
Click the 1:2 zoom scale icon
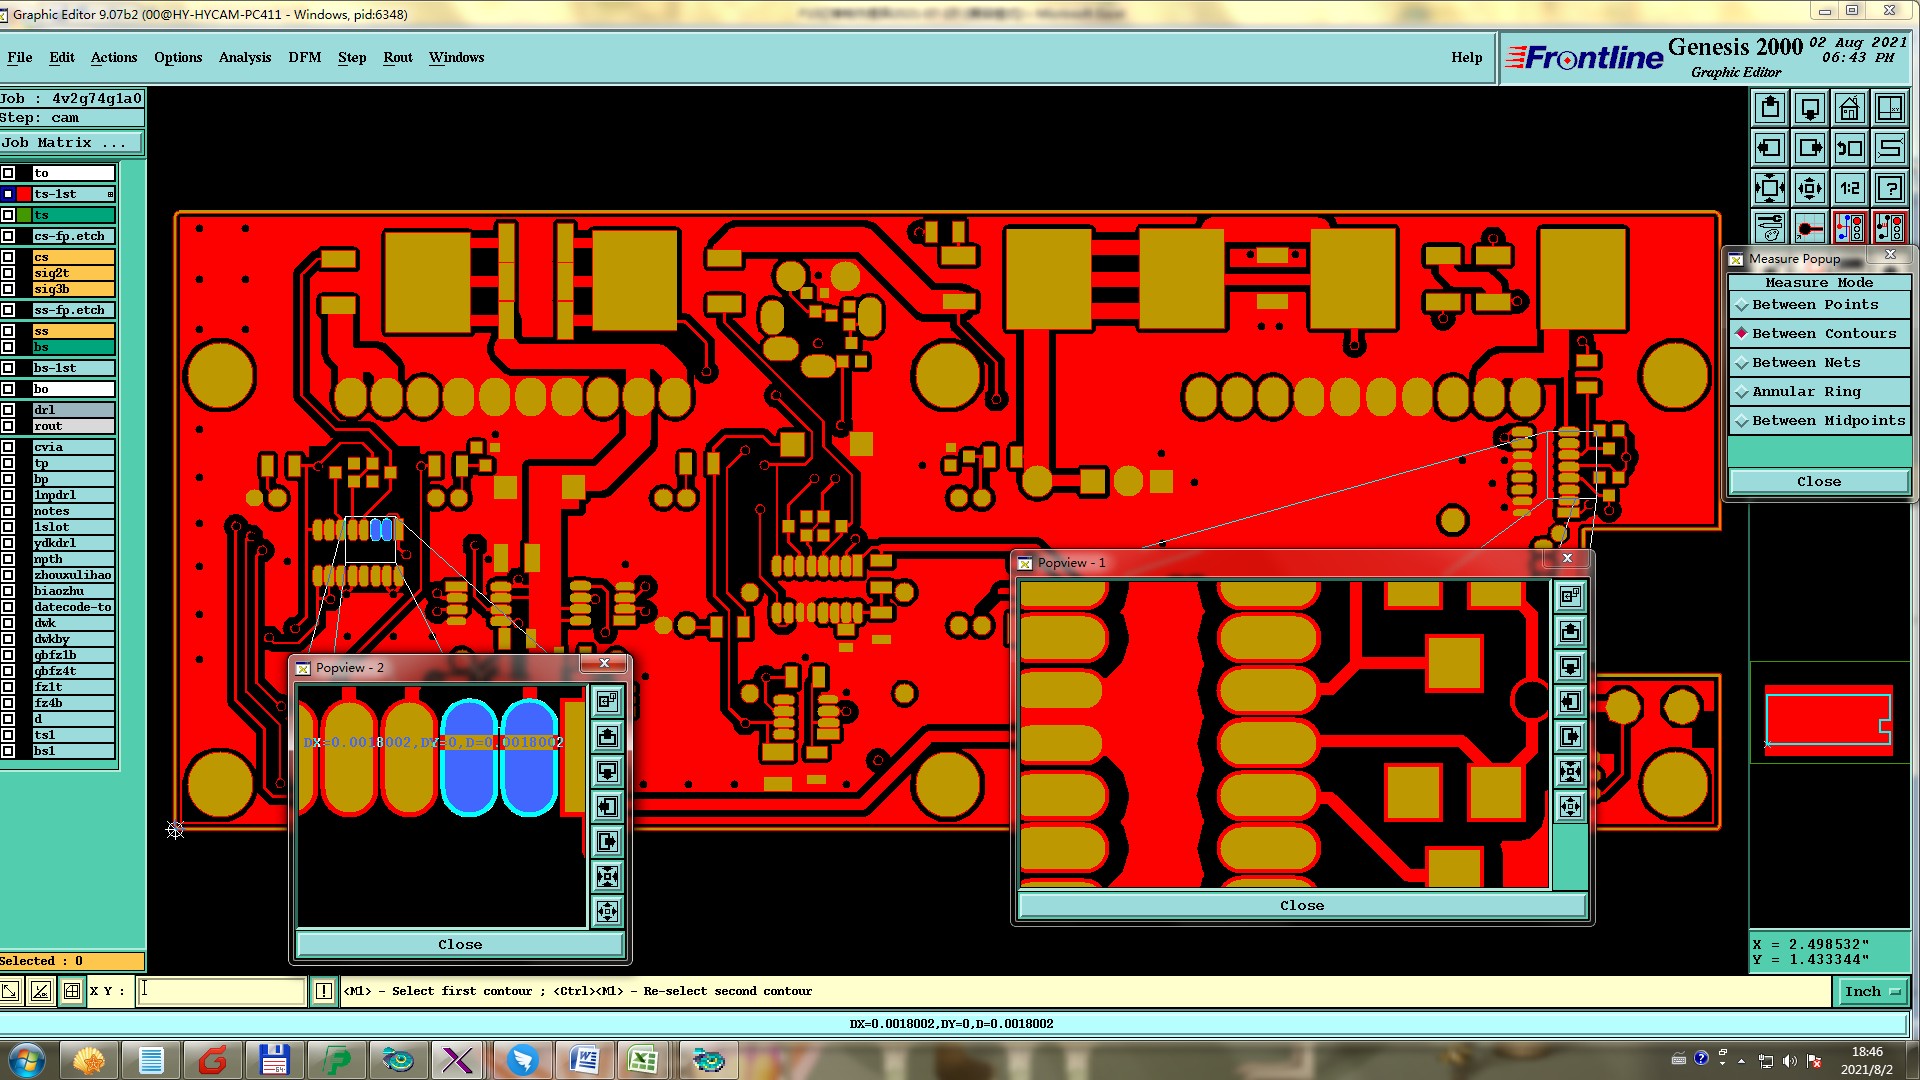pyautogui.click(x=1849, y=188)
